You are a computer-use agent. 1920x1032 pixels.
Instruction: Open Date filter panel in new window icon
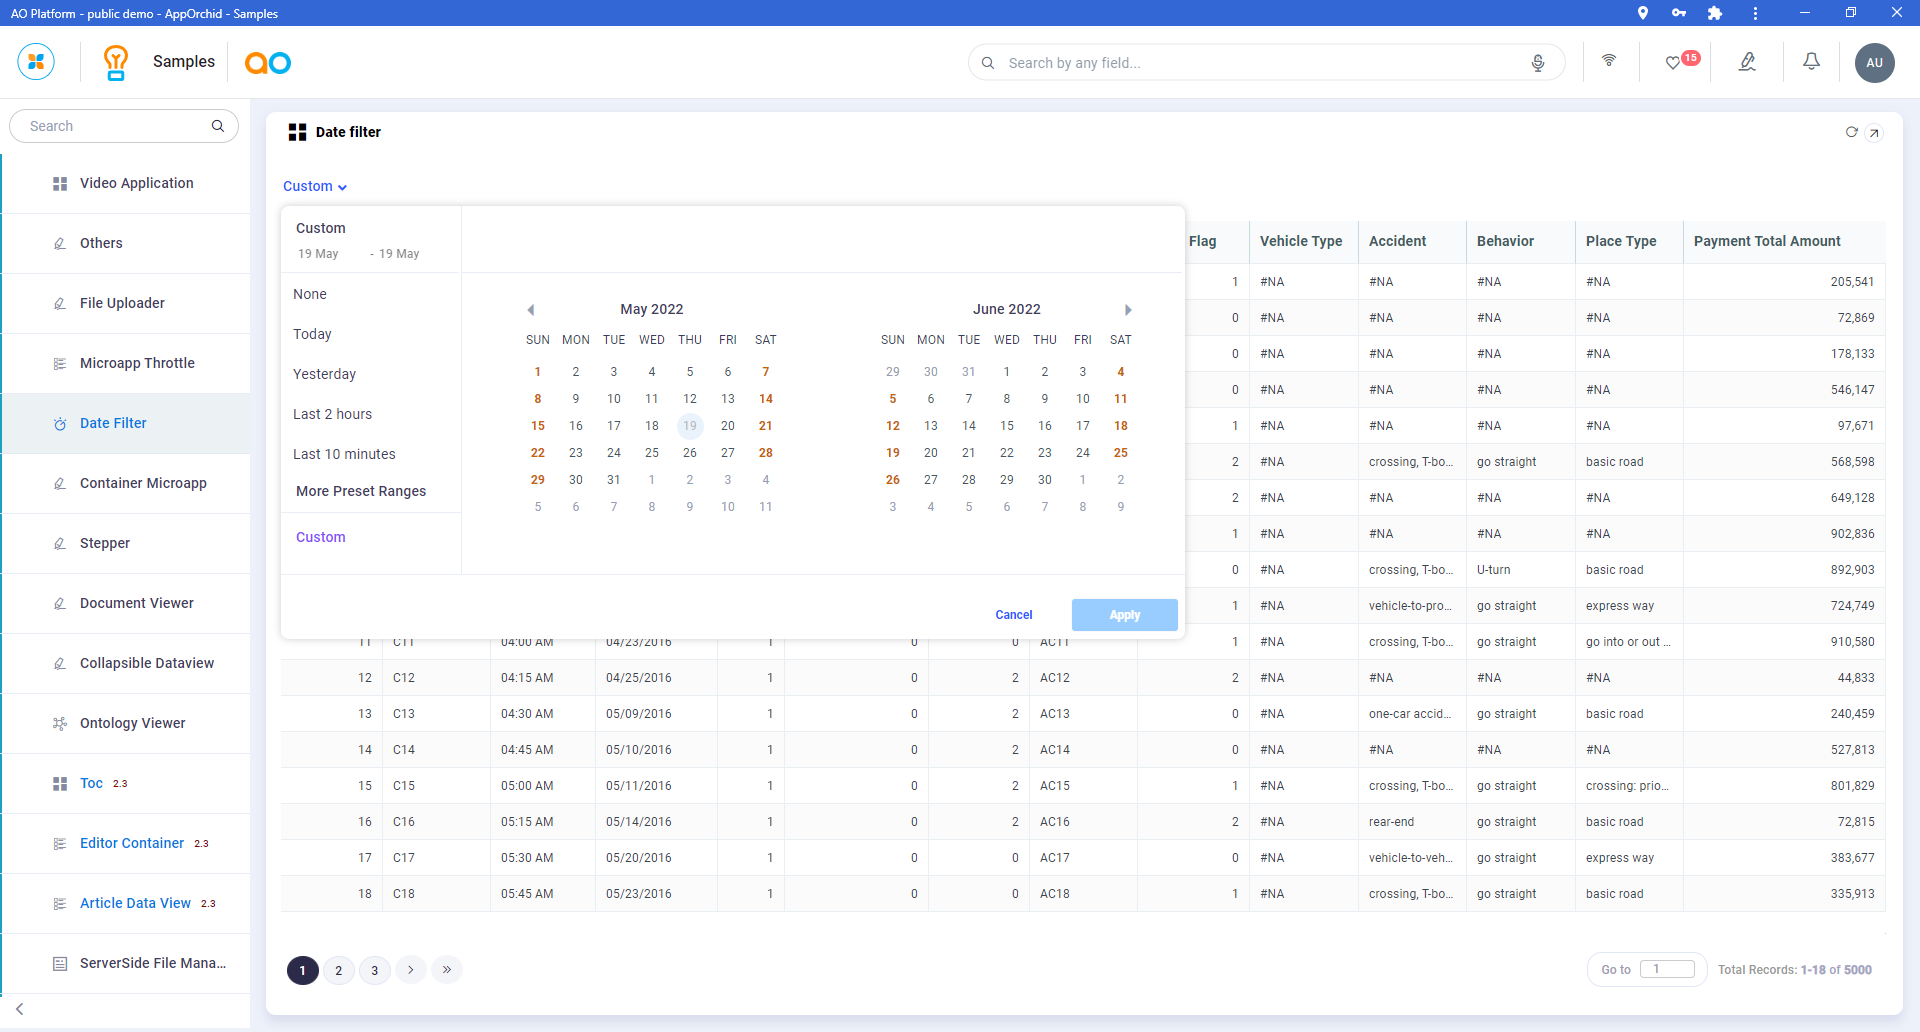1875,132
